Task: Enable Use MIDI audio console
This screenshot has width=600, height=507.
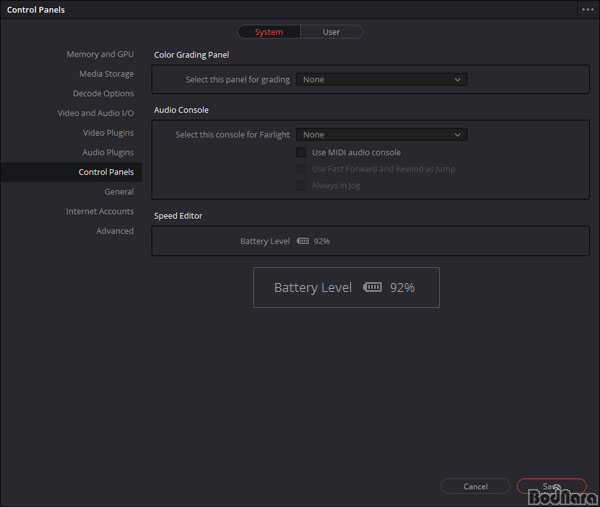Action: tap(301, 152)
